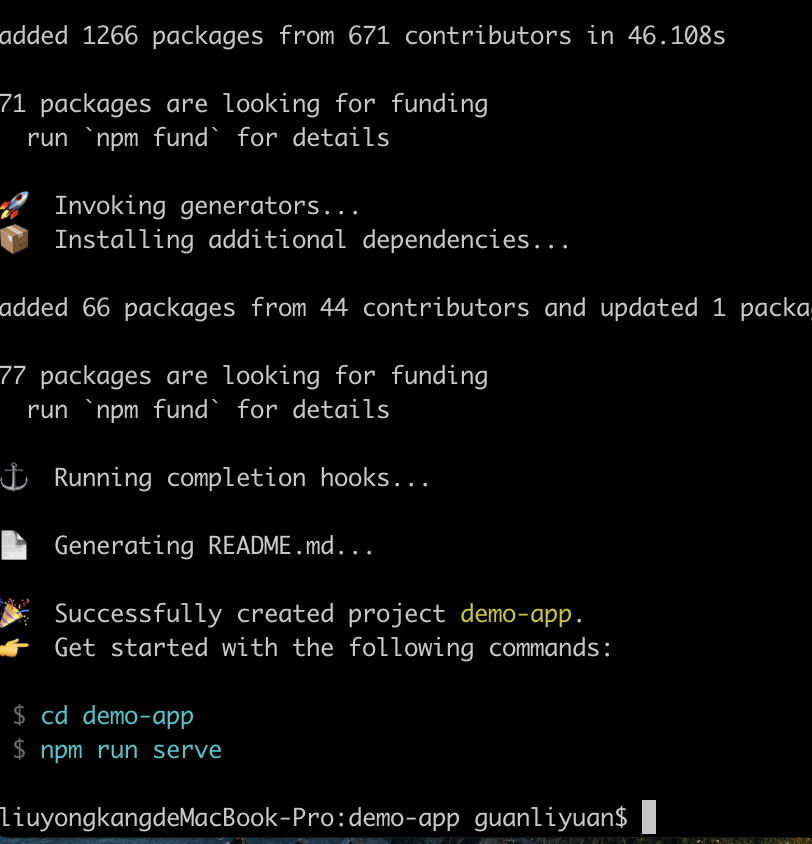The width and height of the screenshot is (812, 844).
Task: Click the pointing hand emoji icon
Action: pos(14,648)
